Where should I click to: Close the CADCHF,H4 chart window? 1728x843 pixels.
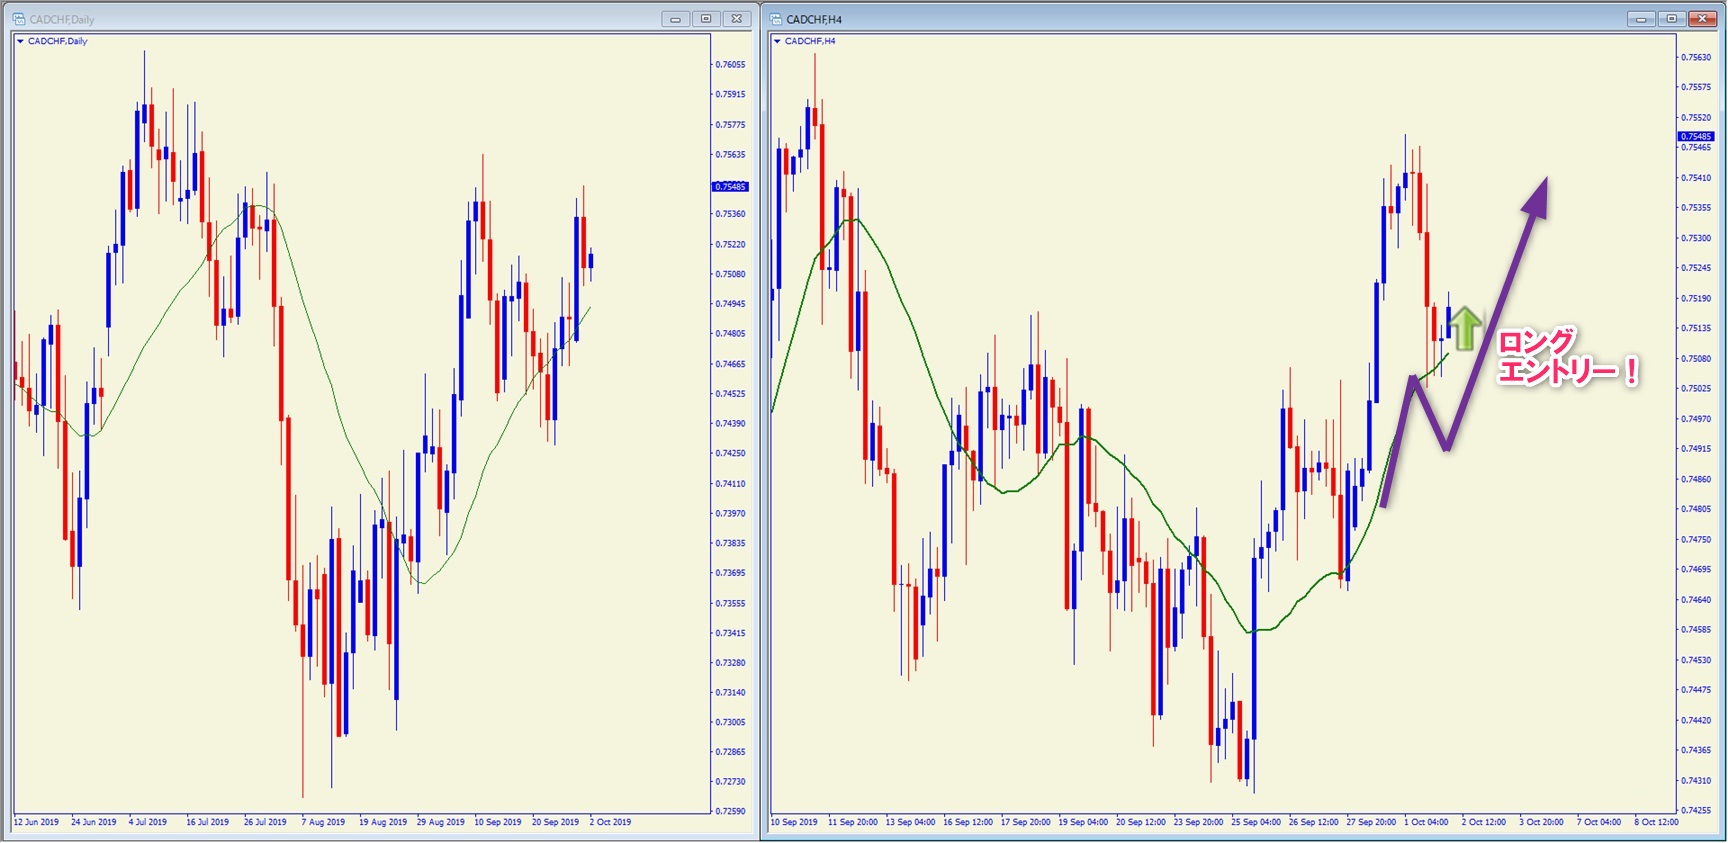pyautogui.click(x=1702, y=19)
